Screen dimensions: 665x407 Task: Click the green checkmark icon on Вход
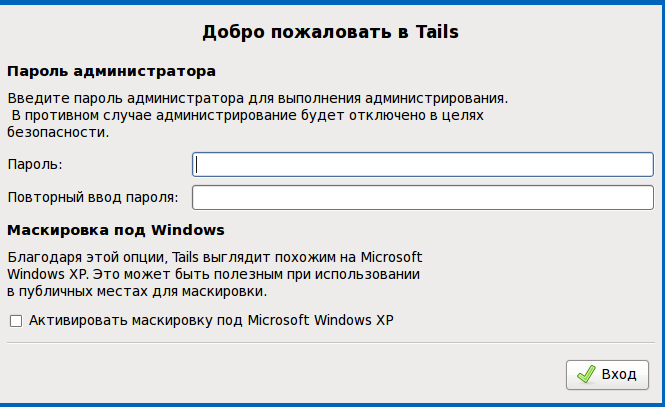coord(586,374)
